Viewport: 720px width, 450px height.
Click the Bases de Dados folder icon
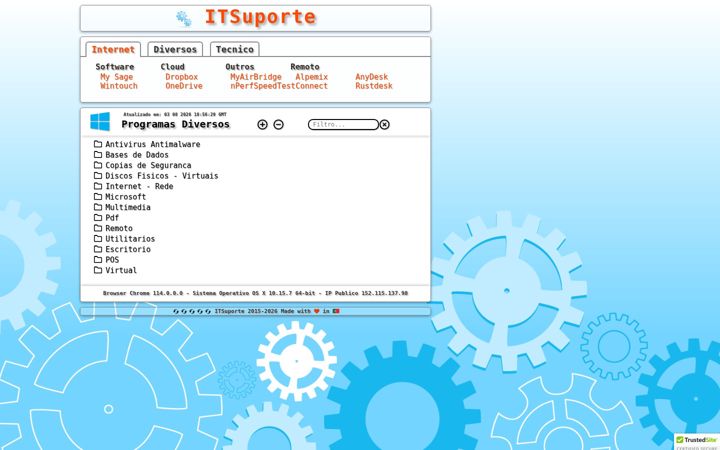point(98,155)
